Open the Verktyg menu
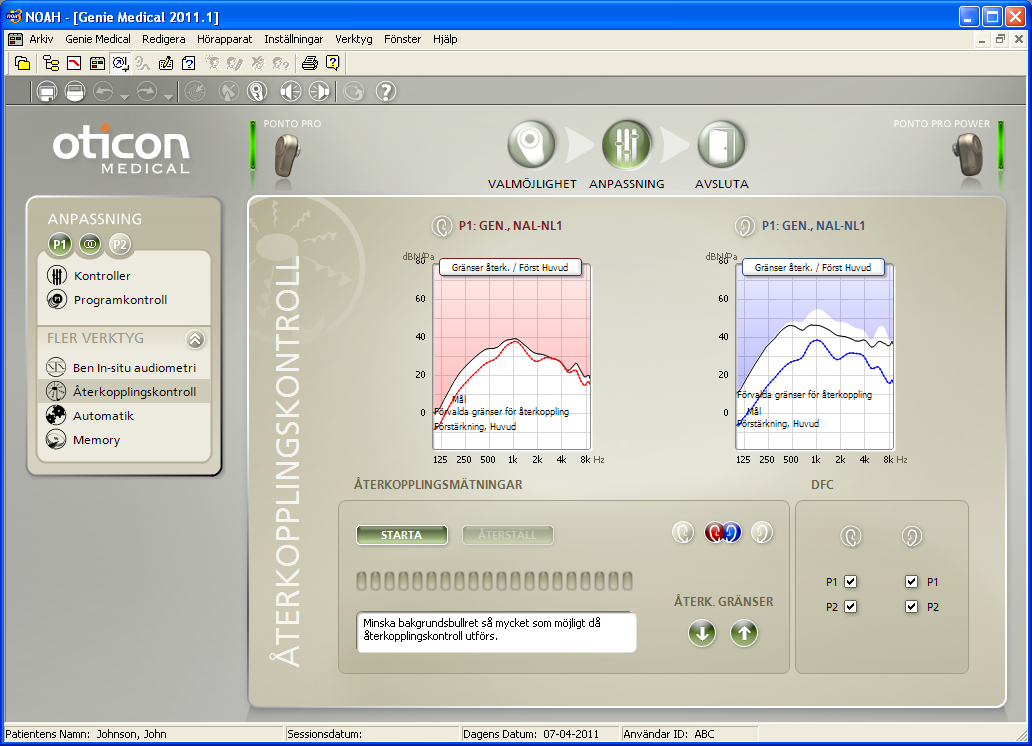 tap(353, 40)
